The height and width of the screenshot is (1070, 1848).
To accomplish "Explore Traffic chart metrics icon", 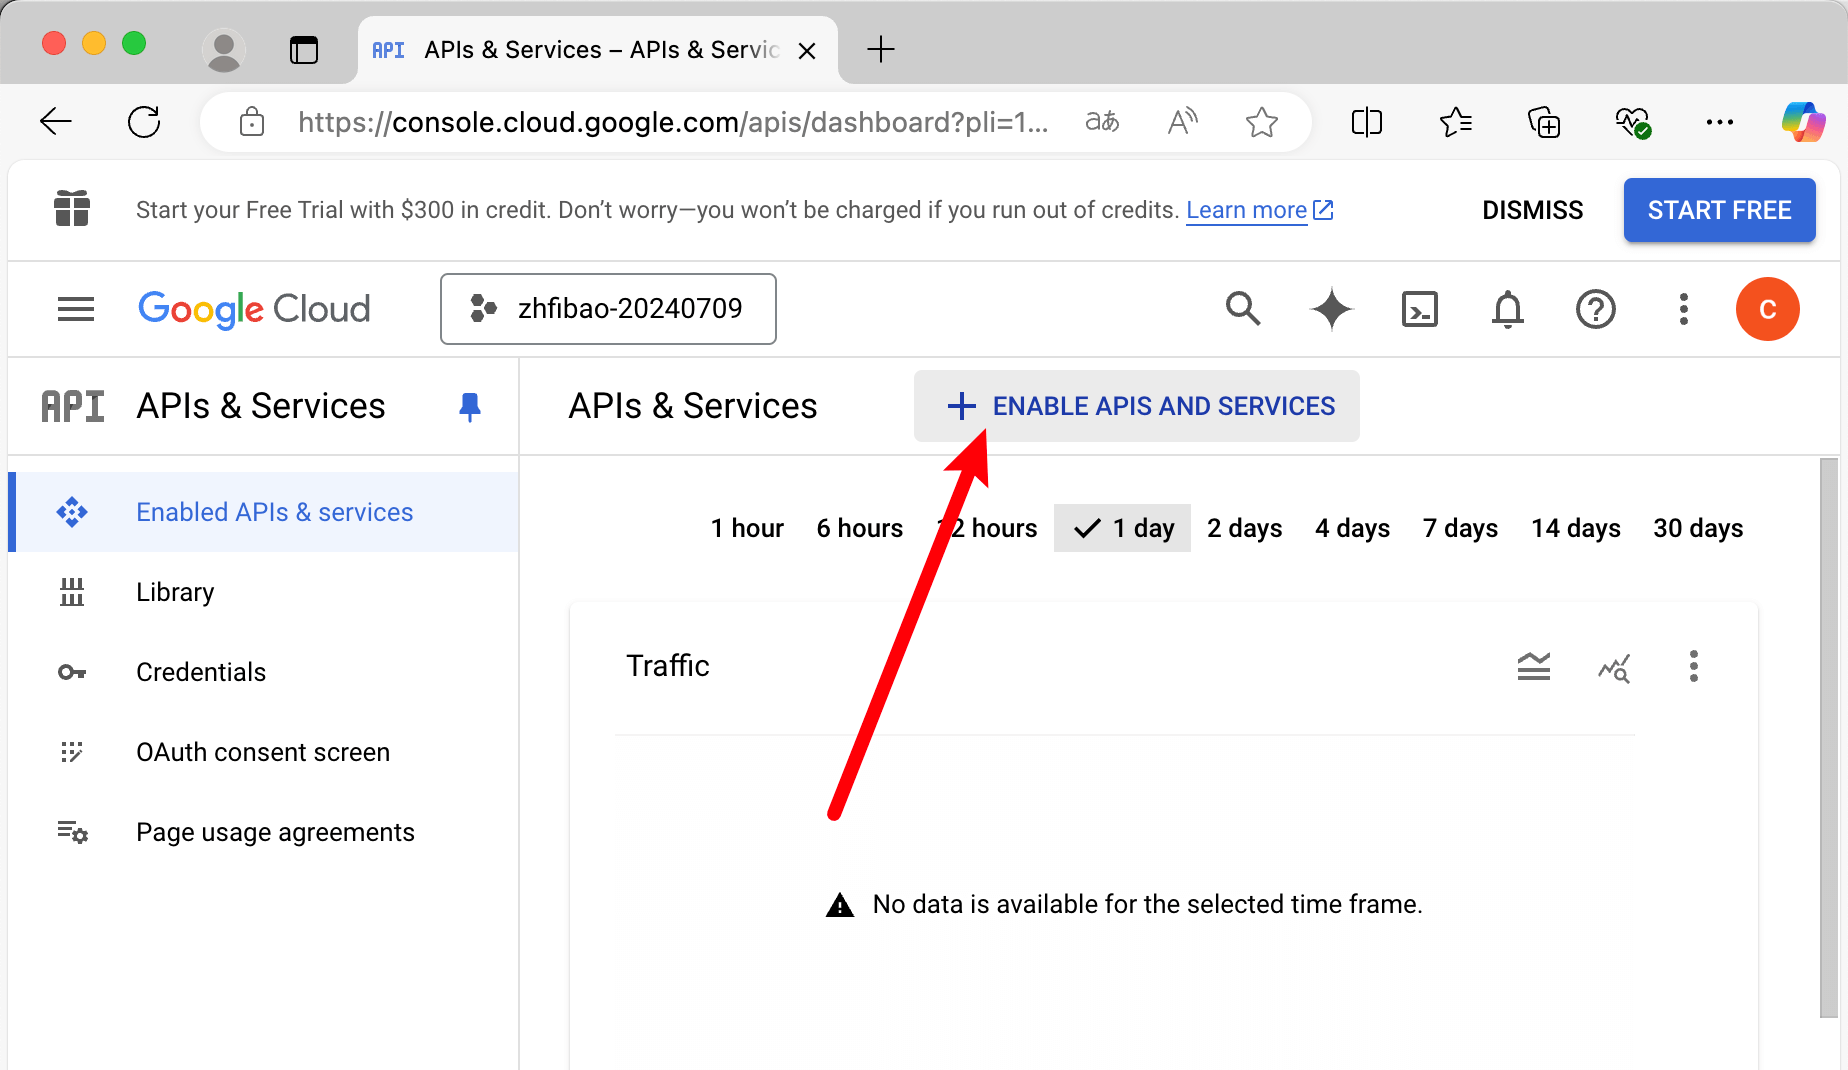I will pos(1614,667).
